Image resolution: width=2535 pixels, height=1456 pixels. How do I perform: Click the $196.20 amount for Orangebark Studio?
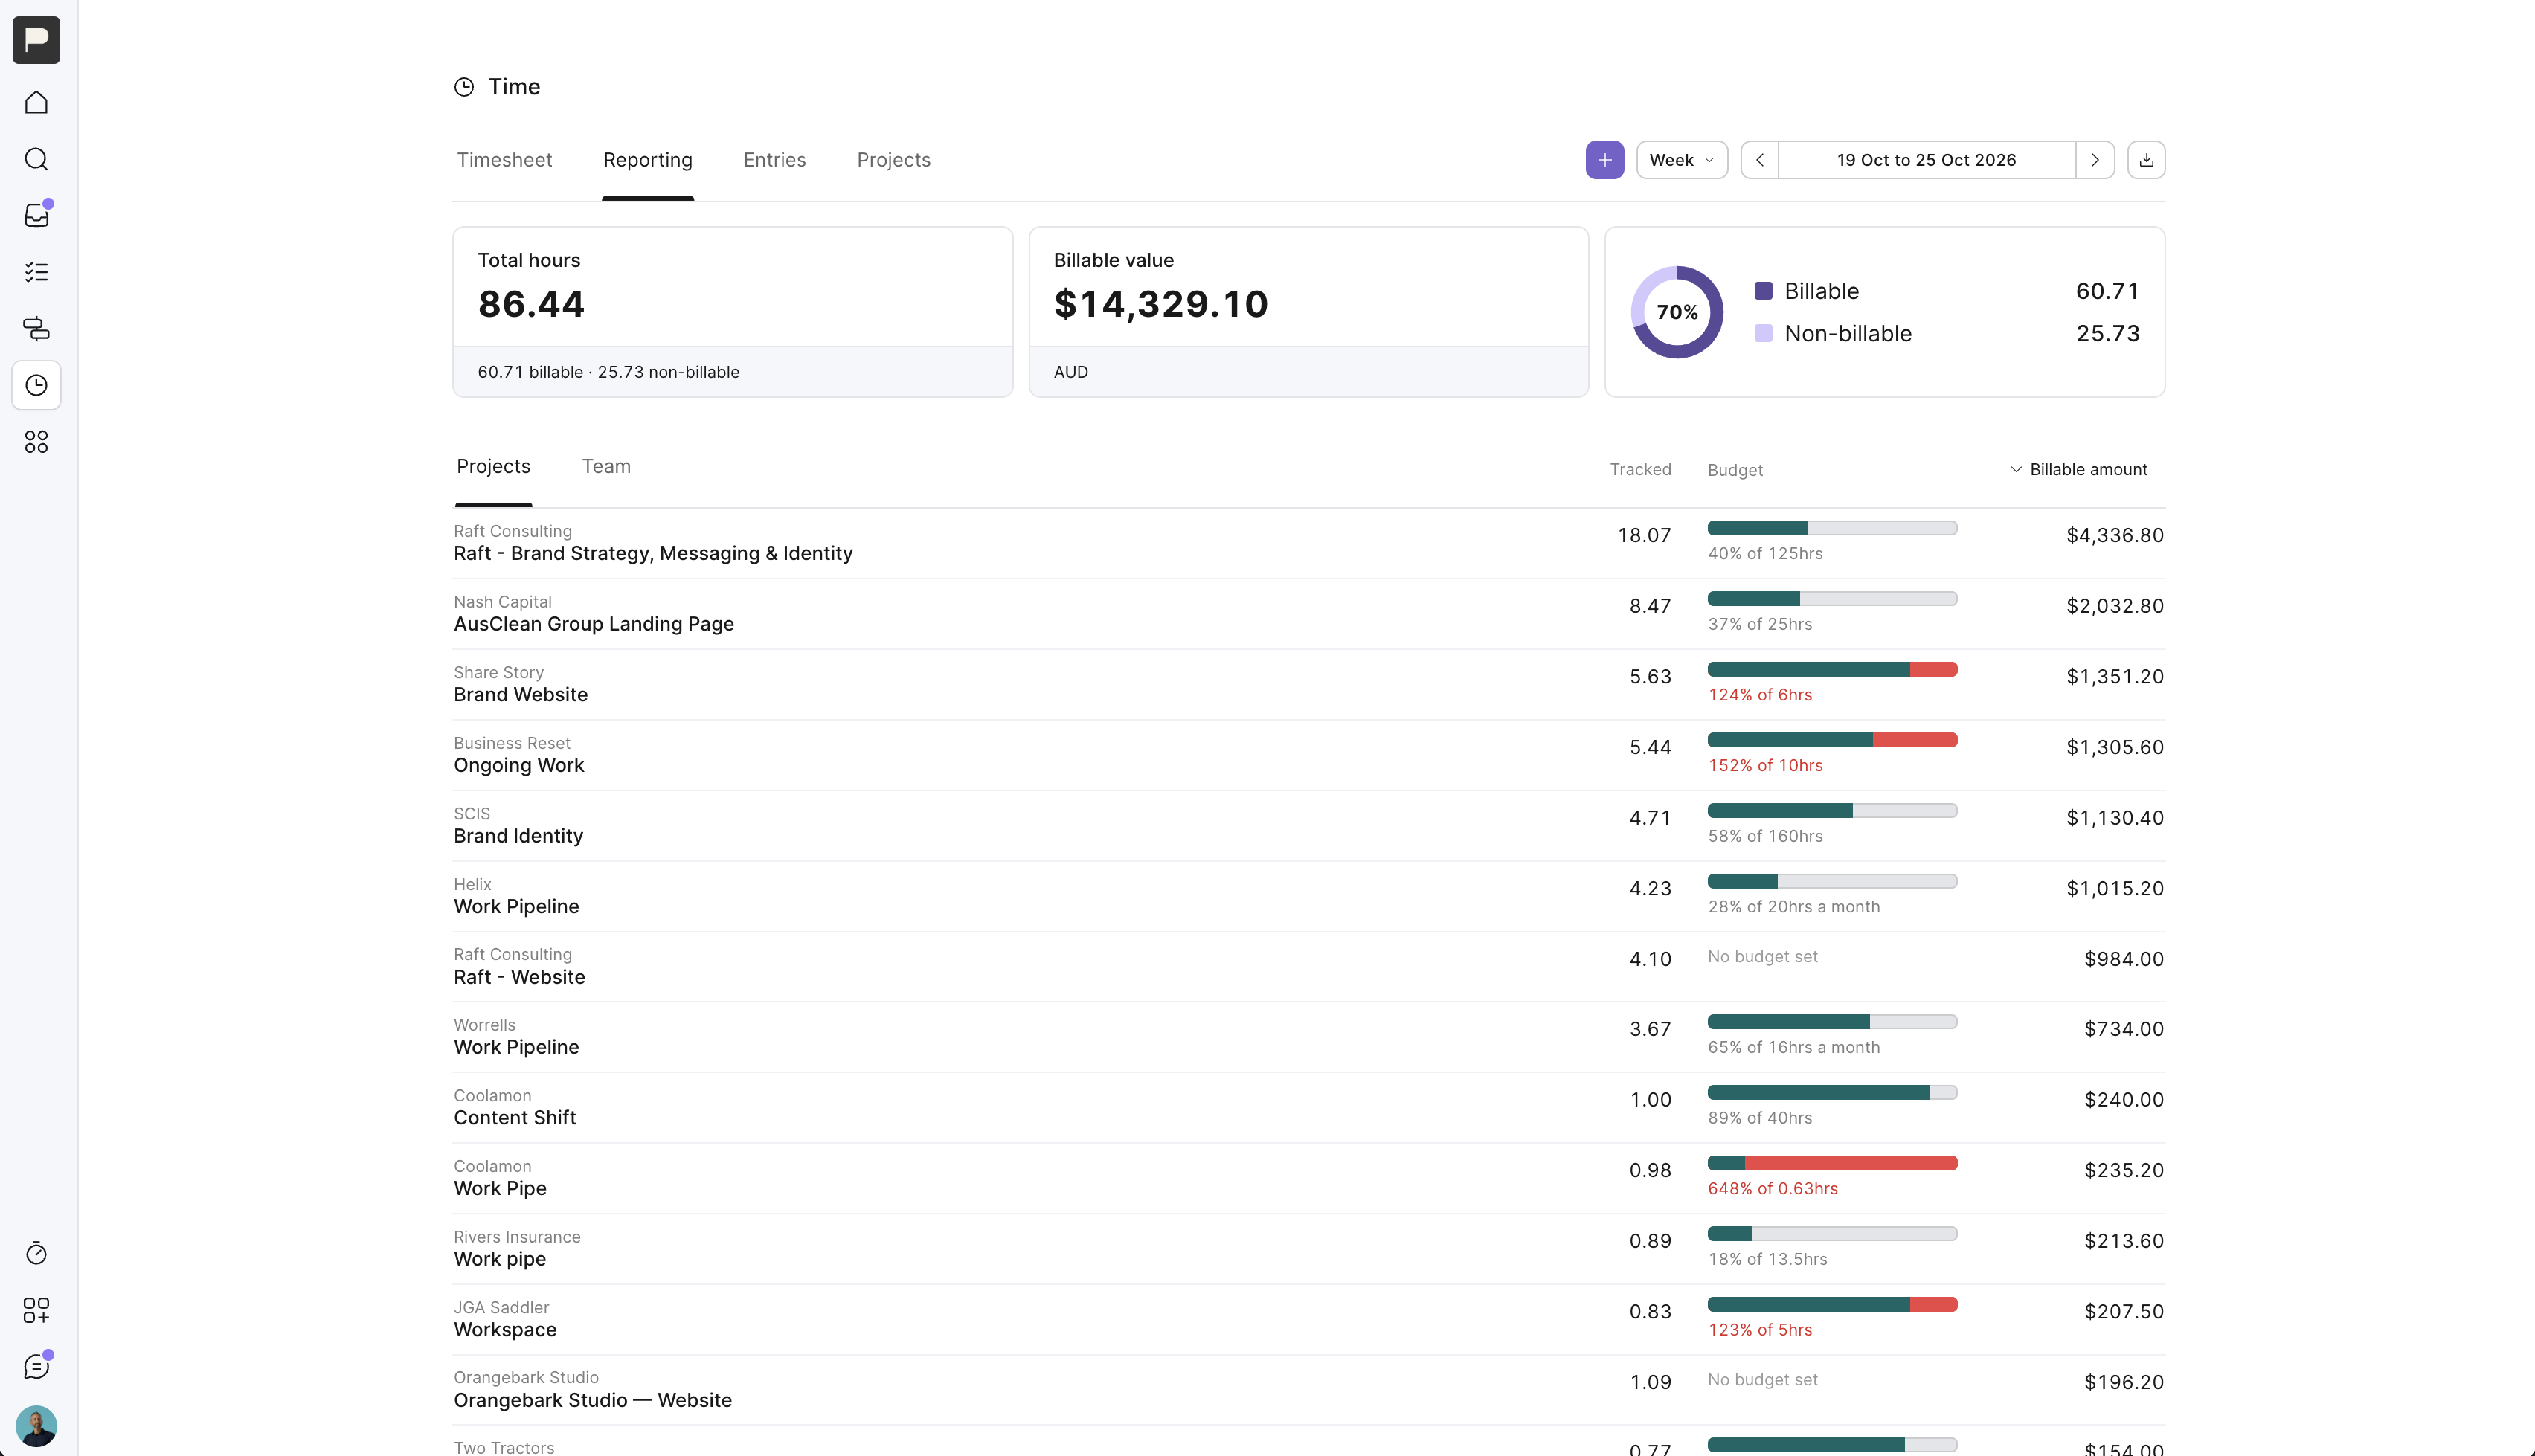coord(2123,1382)
